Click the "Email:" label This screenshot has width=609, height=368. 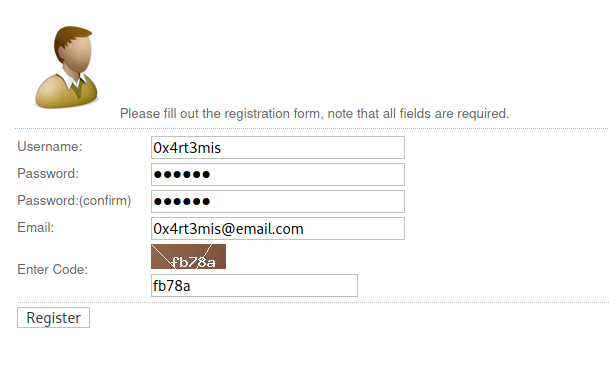click(36, 227)
